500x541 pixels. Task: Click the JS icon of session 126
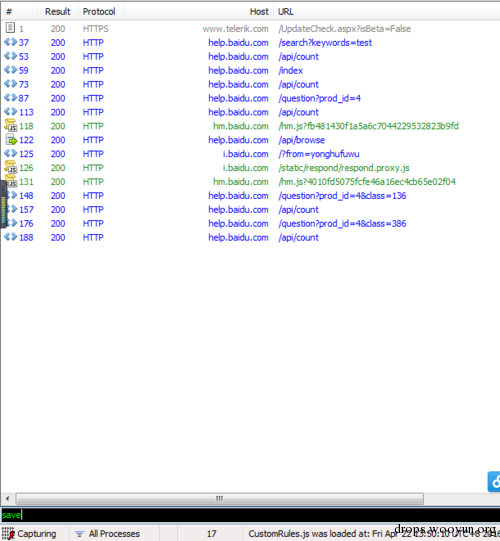(x=10, y=167)
